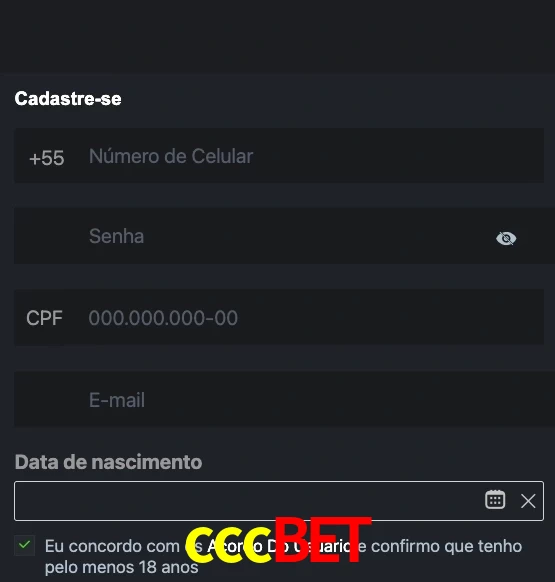
Task: Click the red BET logo letters
Action: click(322, 539)
